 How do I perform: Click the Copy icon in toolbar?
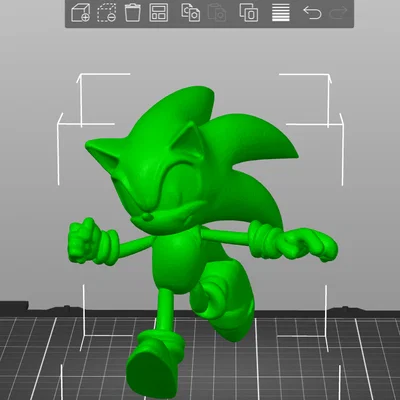pyautogui.click(x=191, y=13)
